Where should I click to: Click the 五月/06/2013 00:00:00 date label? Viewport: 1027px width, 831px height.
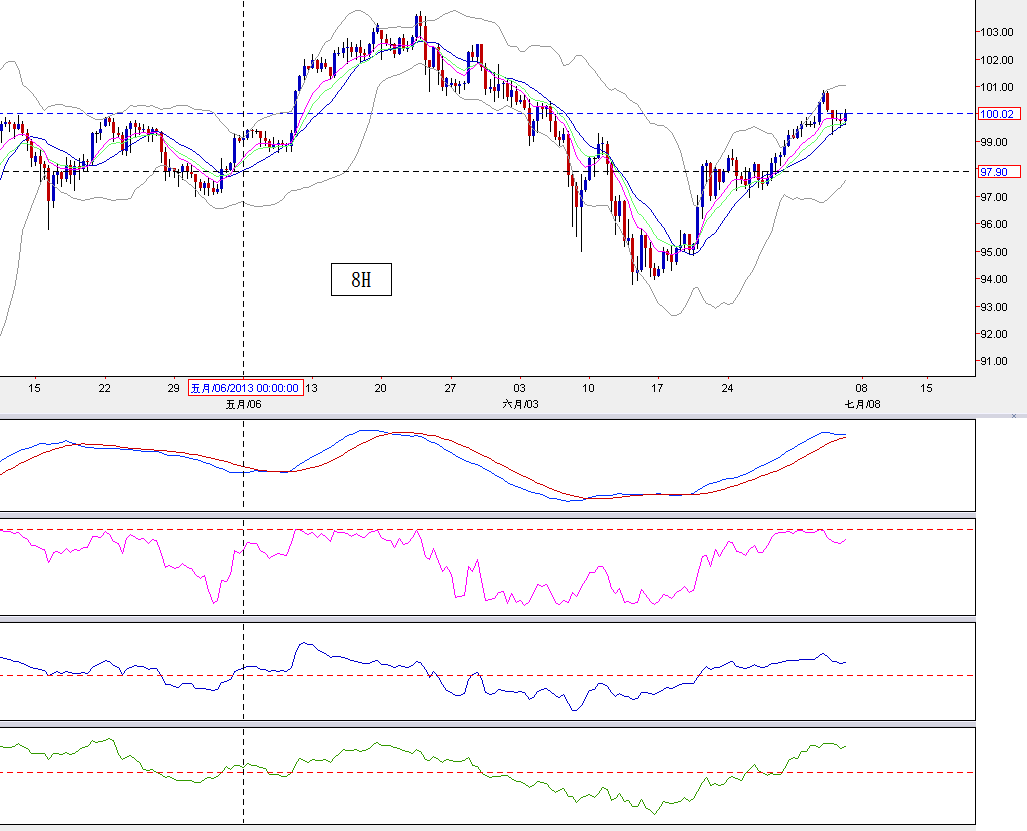[245, 389]
